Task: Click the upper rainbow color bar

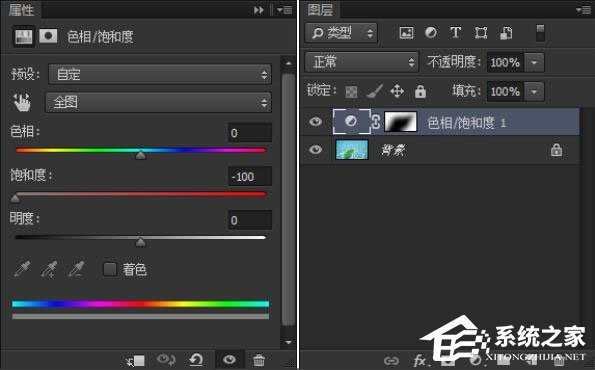Action: tap(140, 304)
